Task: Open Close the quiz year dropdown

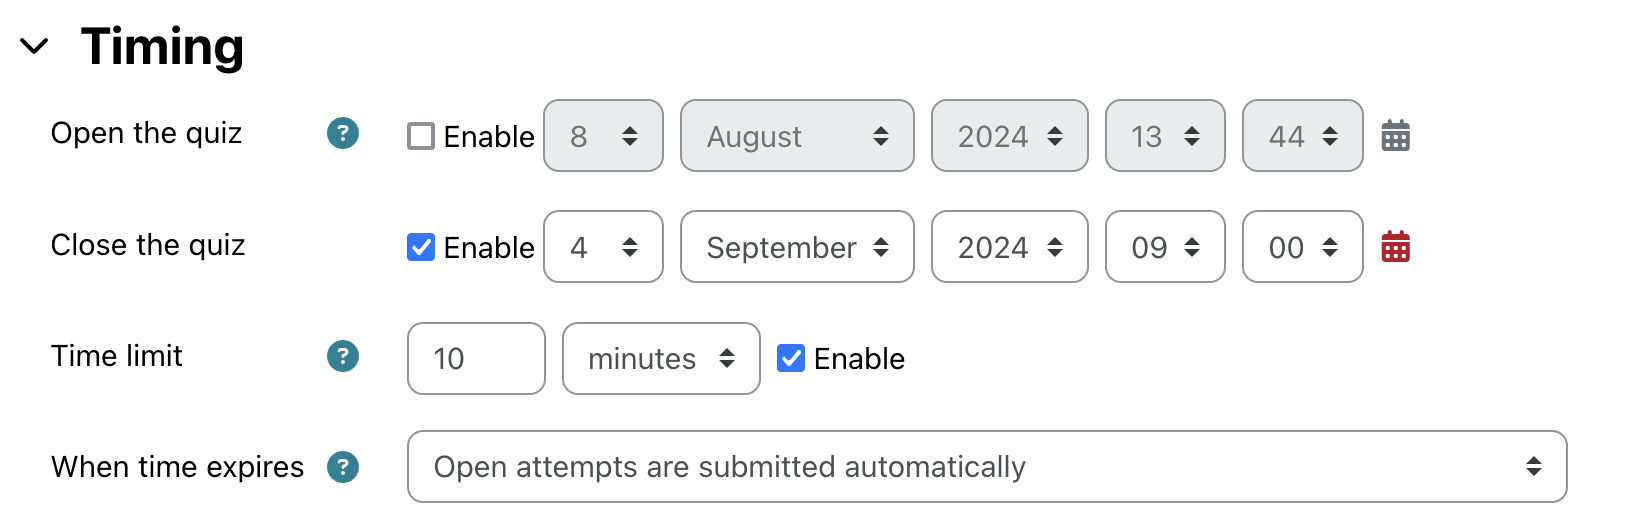Action: tap(1009, 247)
